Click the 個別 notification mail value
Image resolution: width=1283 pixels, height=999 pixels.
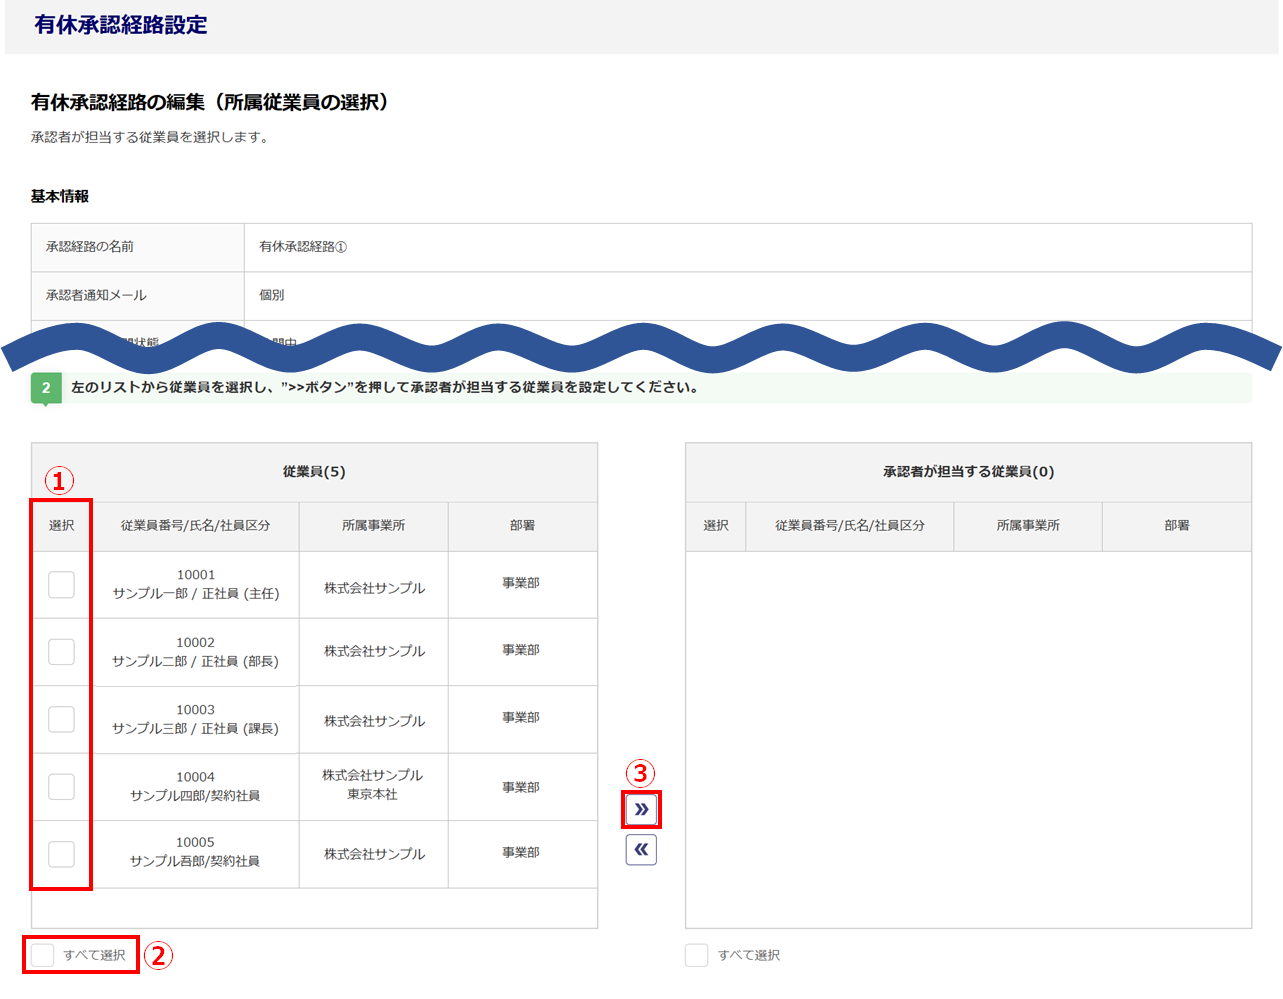(x=272, y=296)
